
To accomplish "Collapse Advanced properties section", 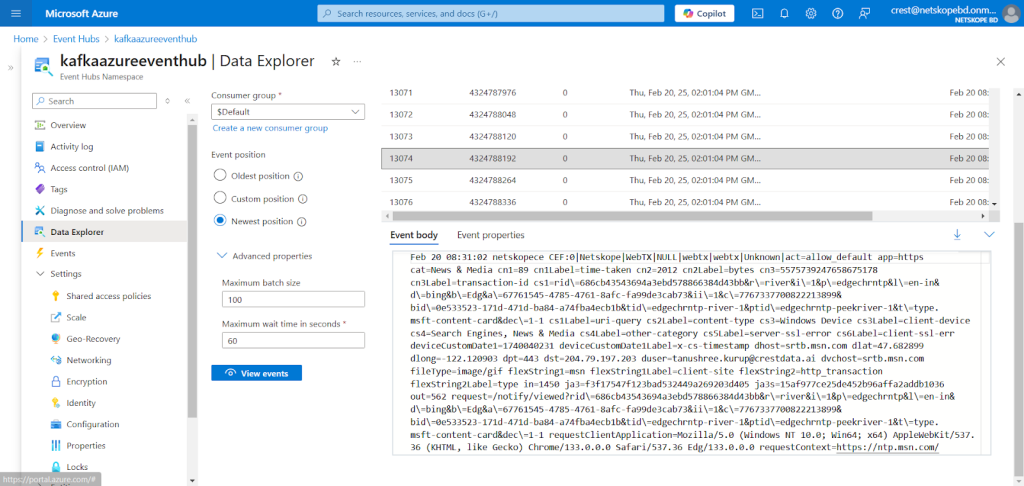I will [x=221, y=256].
